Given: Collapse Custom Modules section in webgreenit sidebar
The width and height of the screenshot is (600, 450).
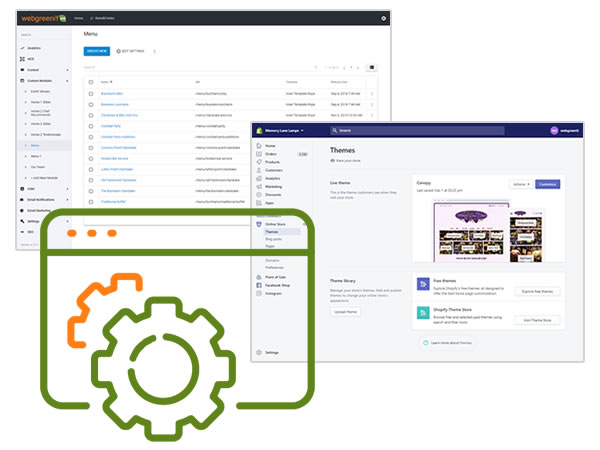Looking at the screenshot, I should point(67,81).
